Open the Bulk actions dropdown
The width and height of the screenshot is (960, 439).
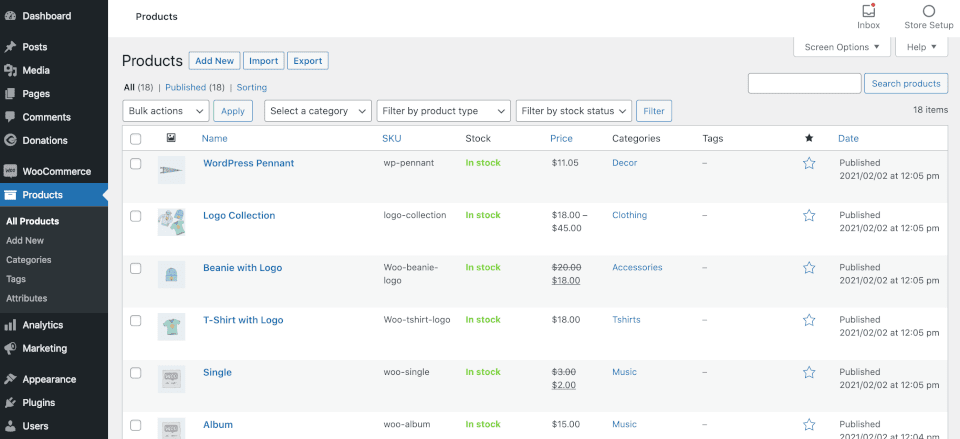(x=166, y=111)
